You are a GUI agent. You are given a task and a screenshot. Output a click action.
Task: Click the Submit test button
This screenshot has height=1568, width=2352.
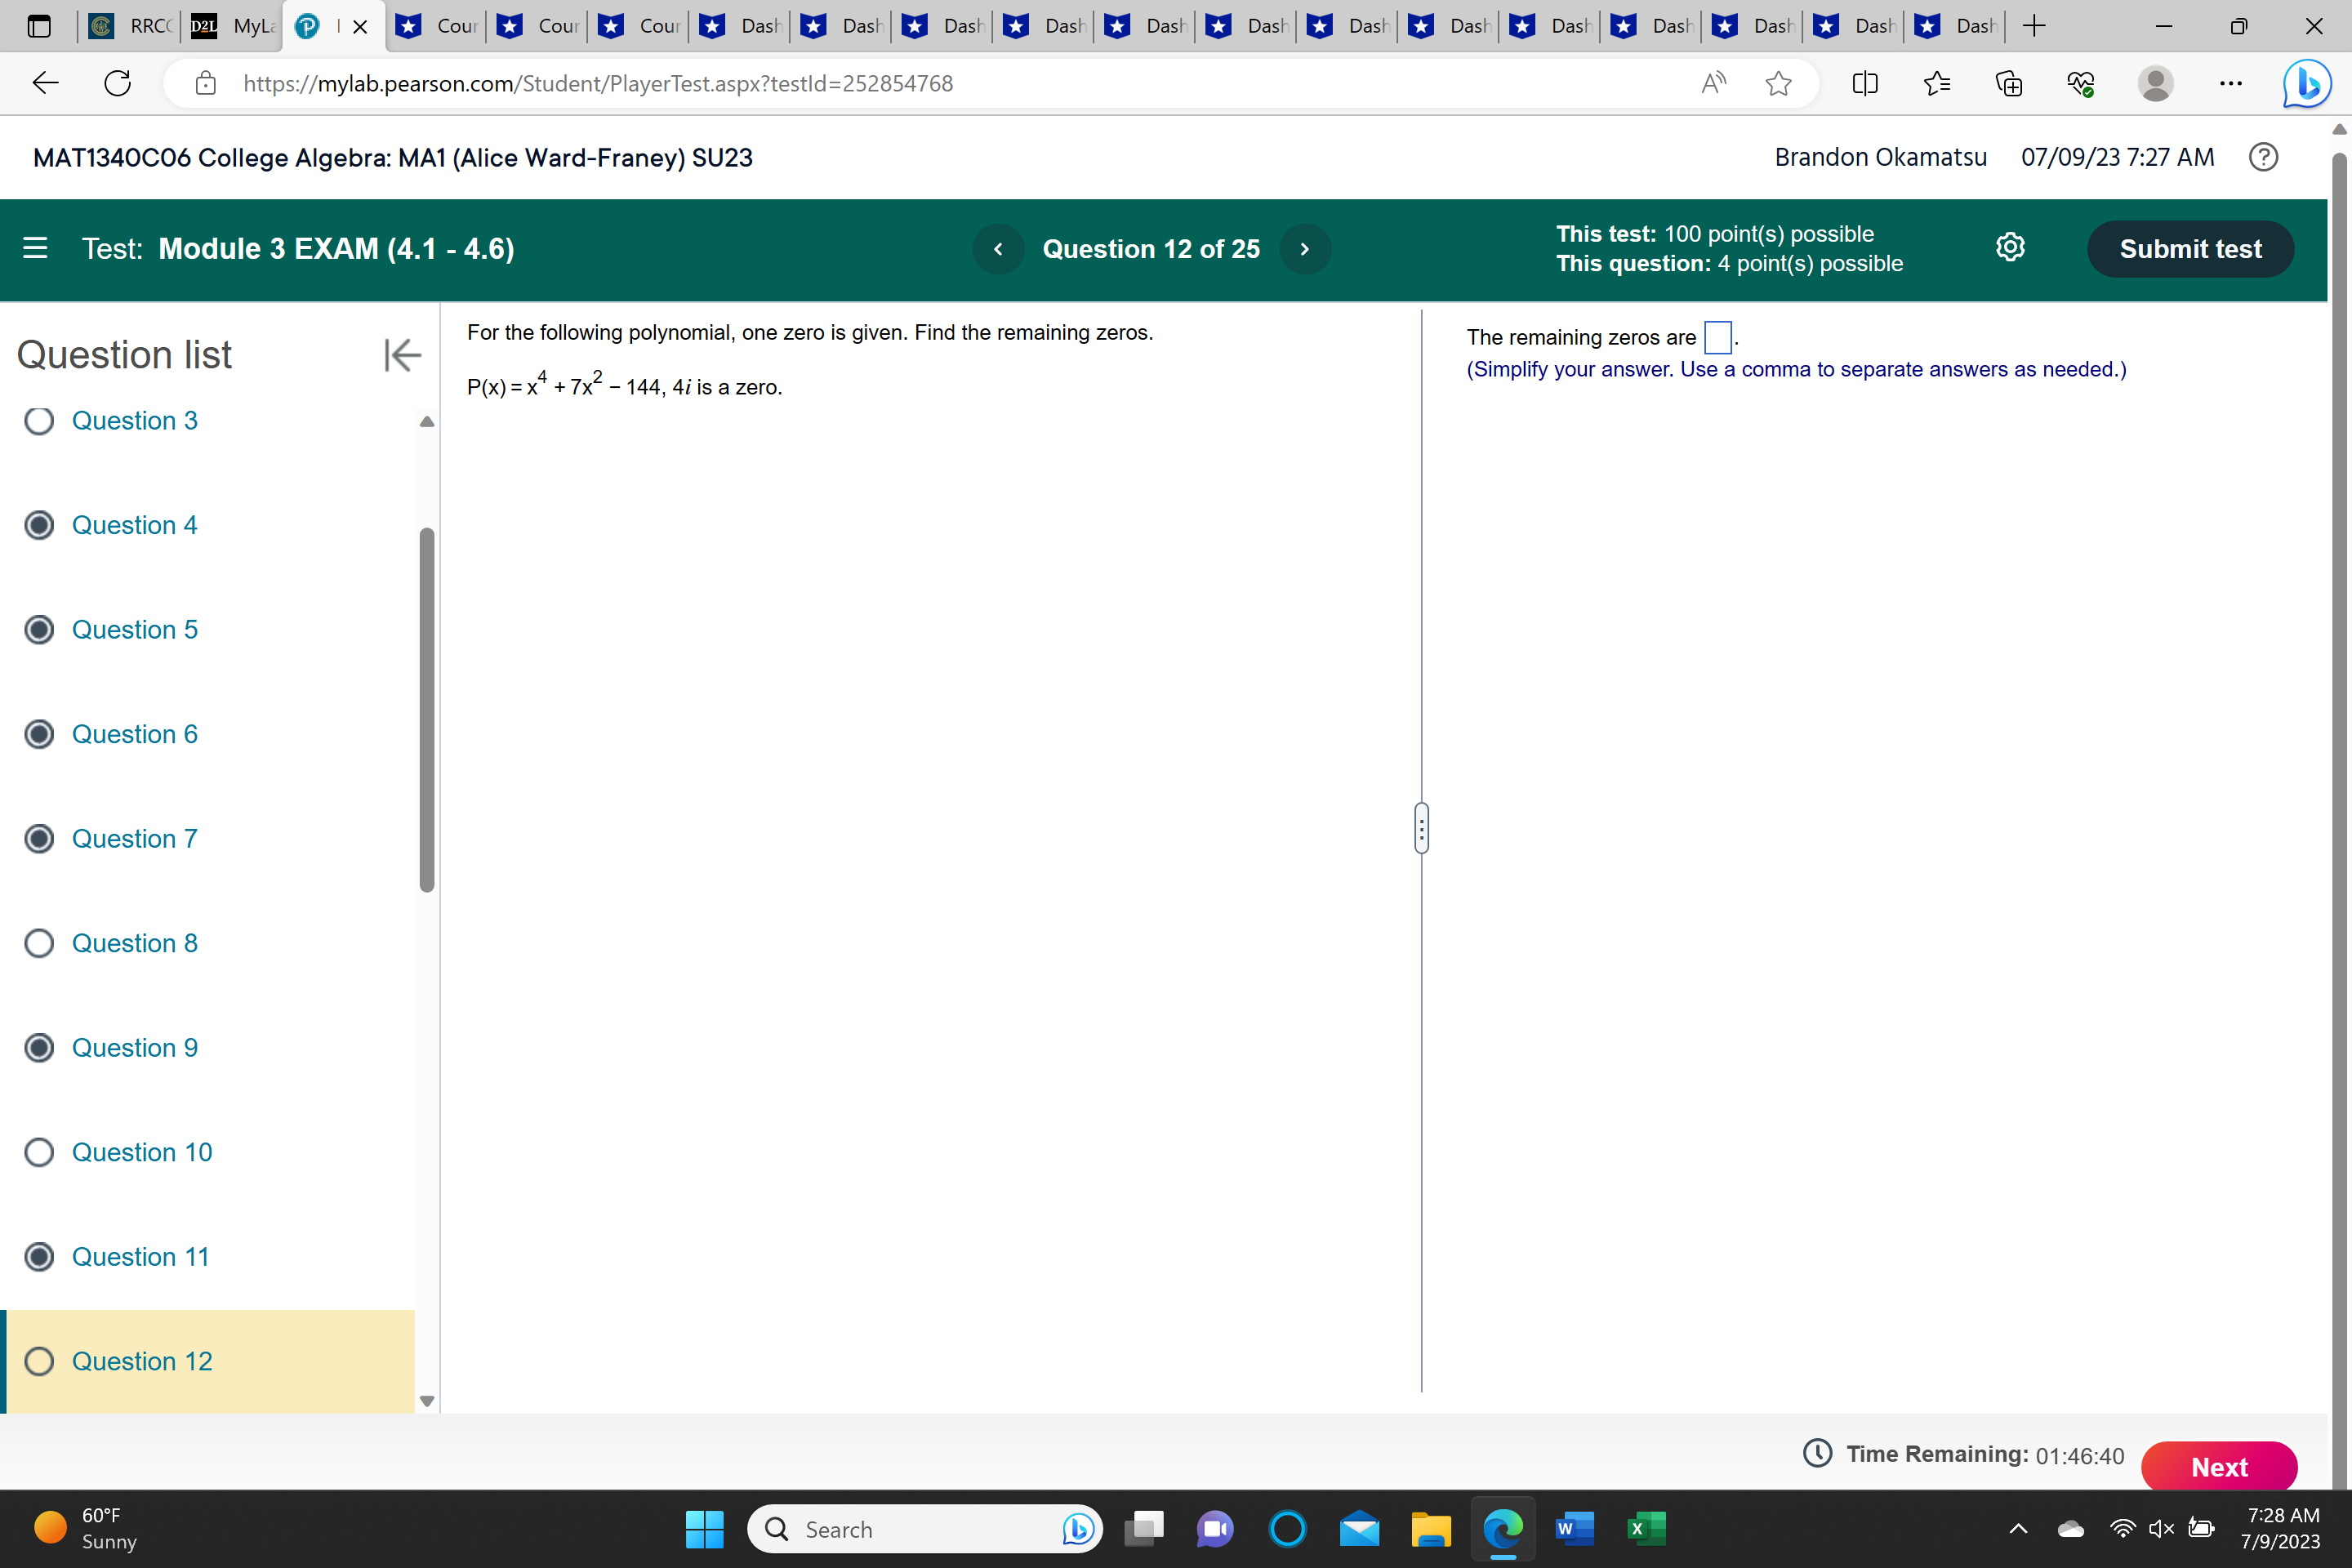(x=2190, y=249)
